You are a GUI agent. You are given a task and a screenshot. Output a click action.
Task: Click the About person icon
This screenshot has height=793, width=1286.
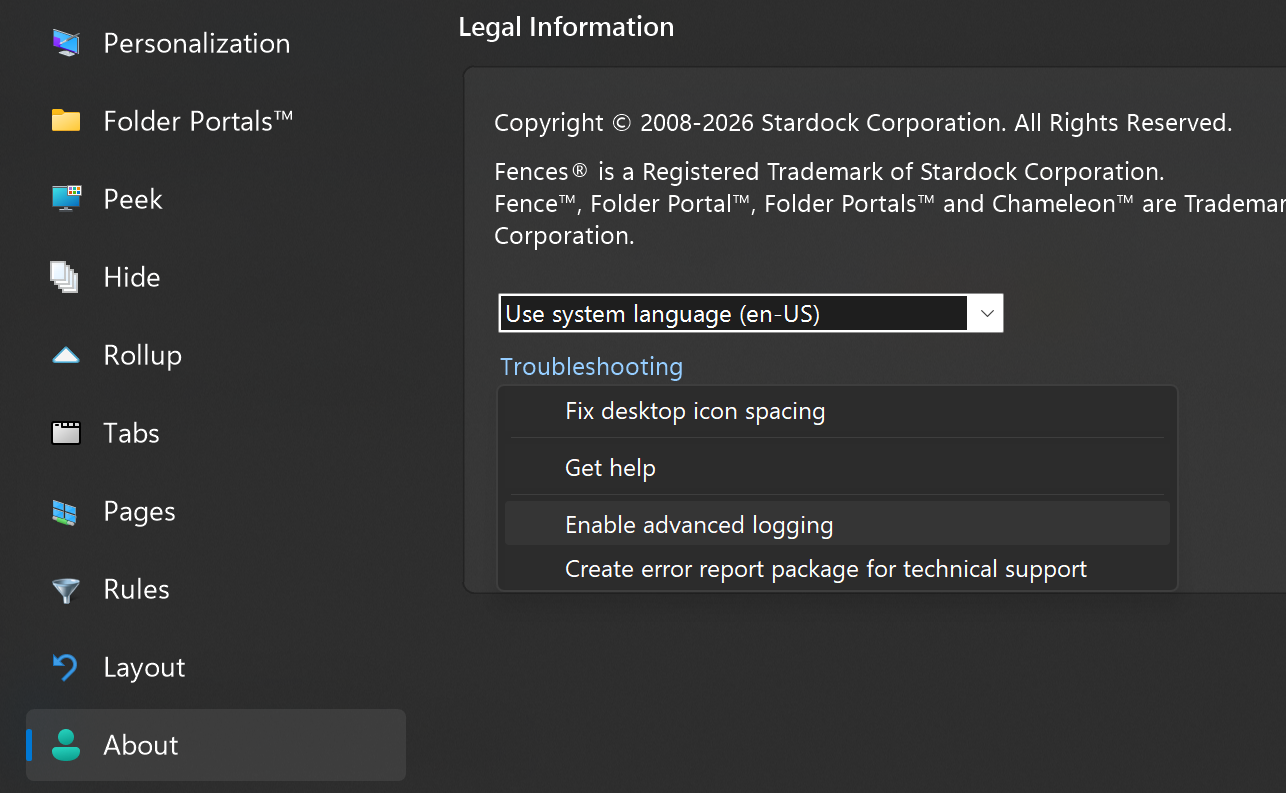tap(66, 745)
